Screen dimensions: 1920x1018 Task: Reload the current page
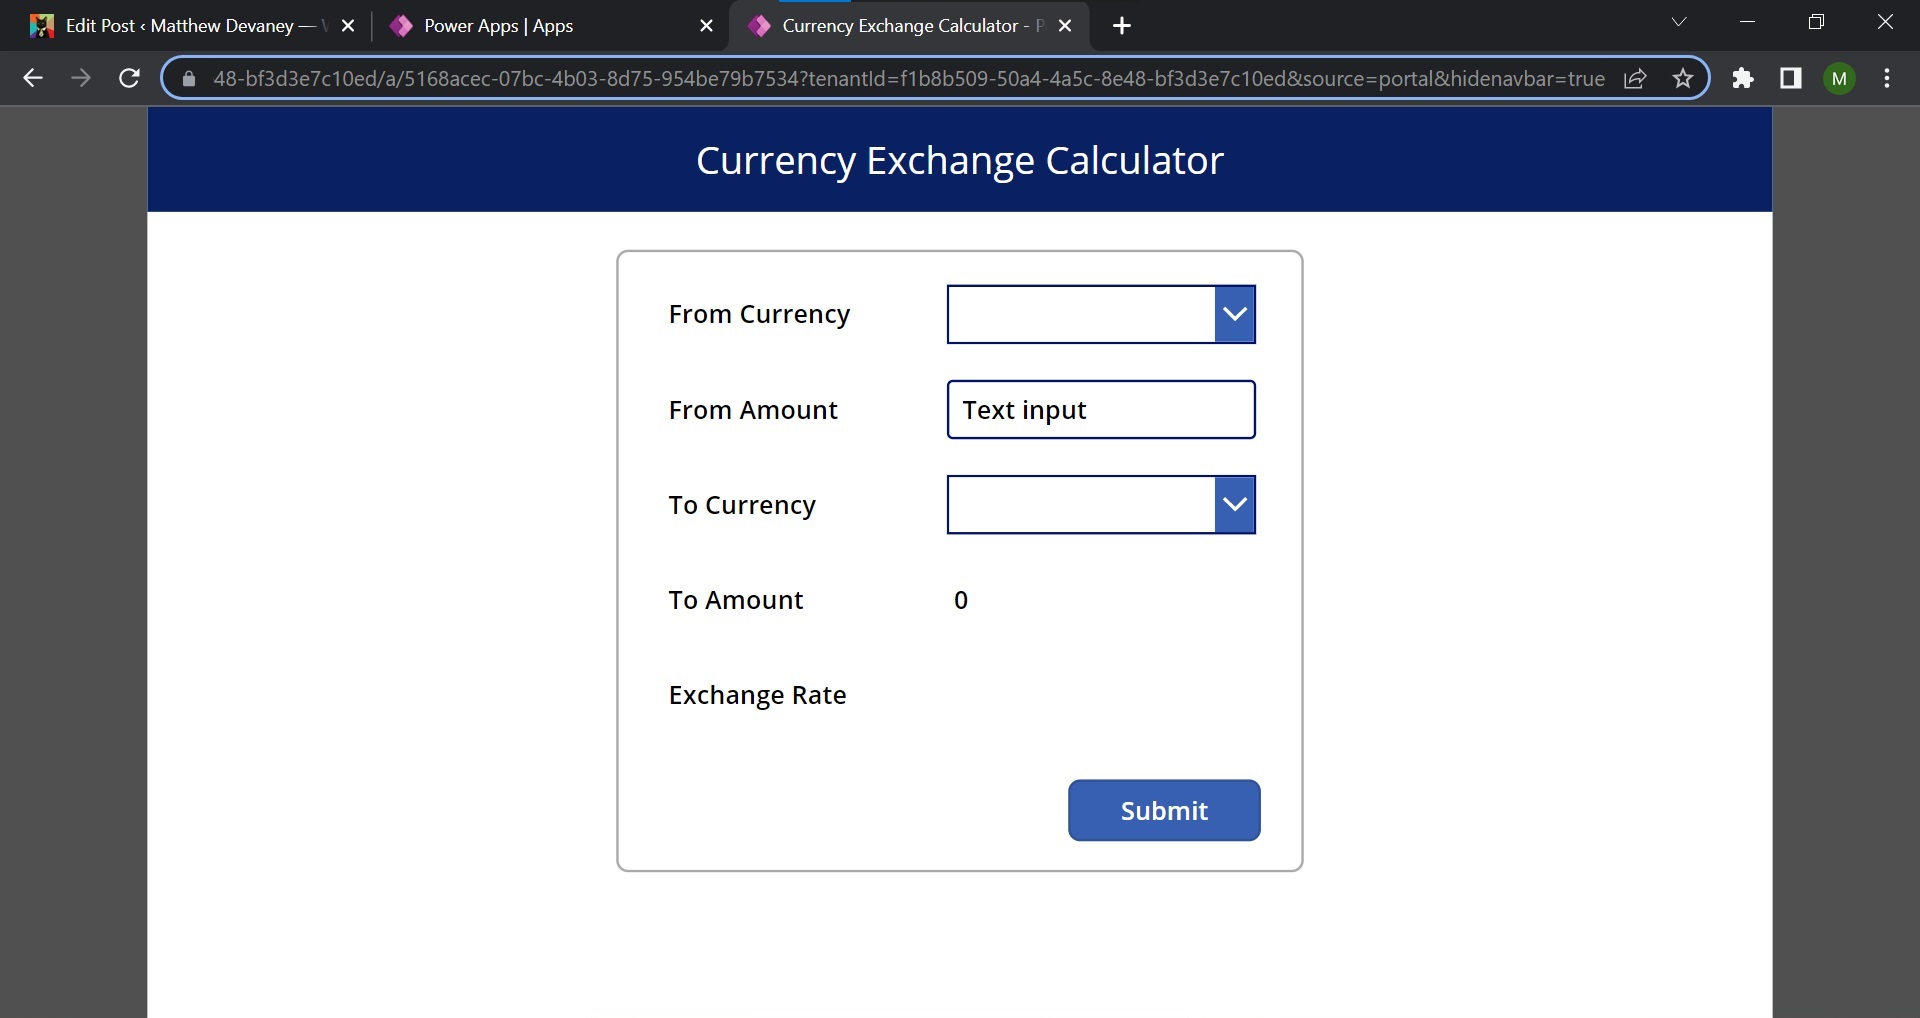coord(129,78)
